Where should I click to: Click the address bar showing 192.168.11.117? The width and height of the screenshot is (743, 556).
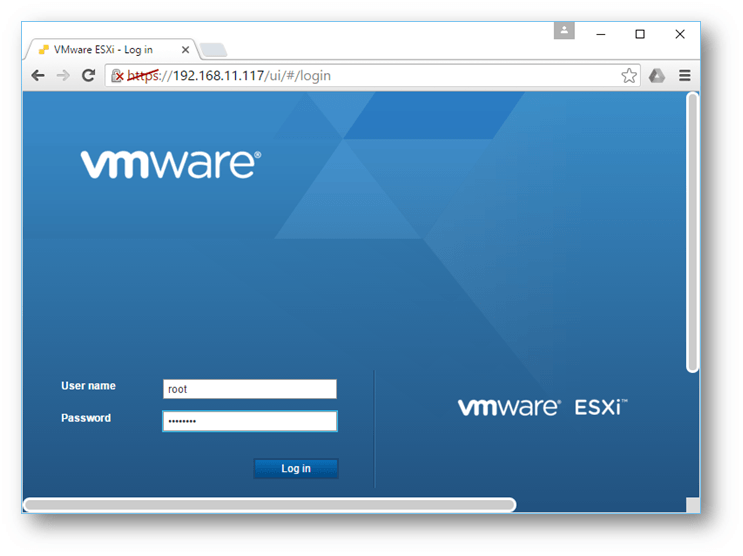tap(372, 75)
